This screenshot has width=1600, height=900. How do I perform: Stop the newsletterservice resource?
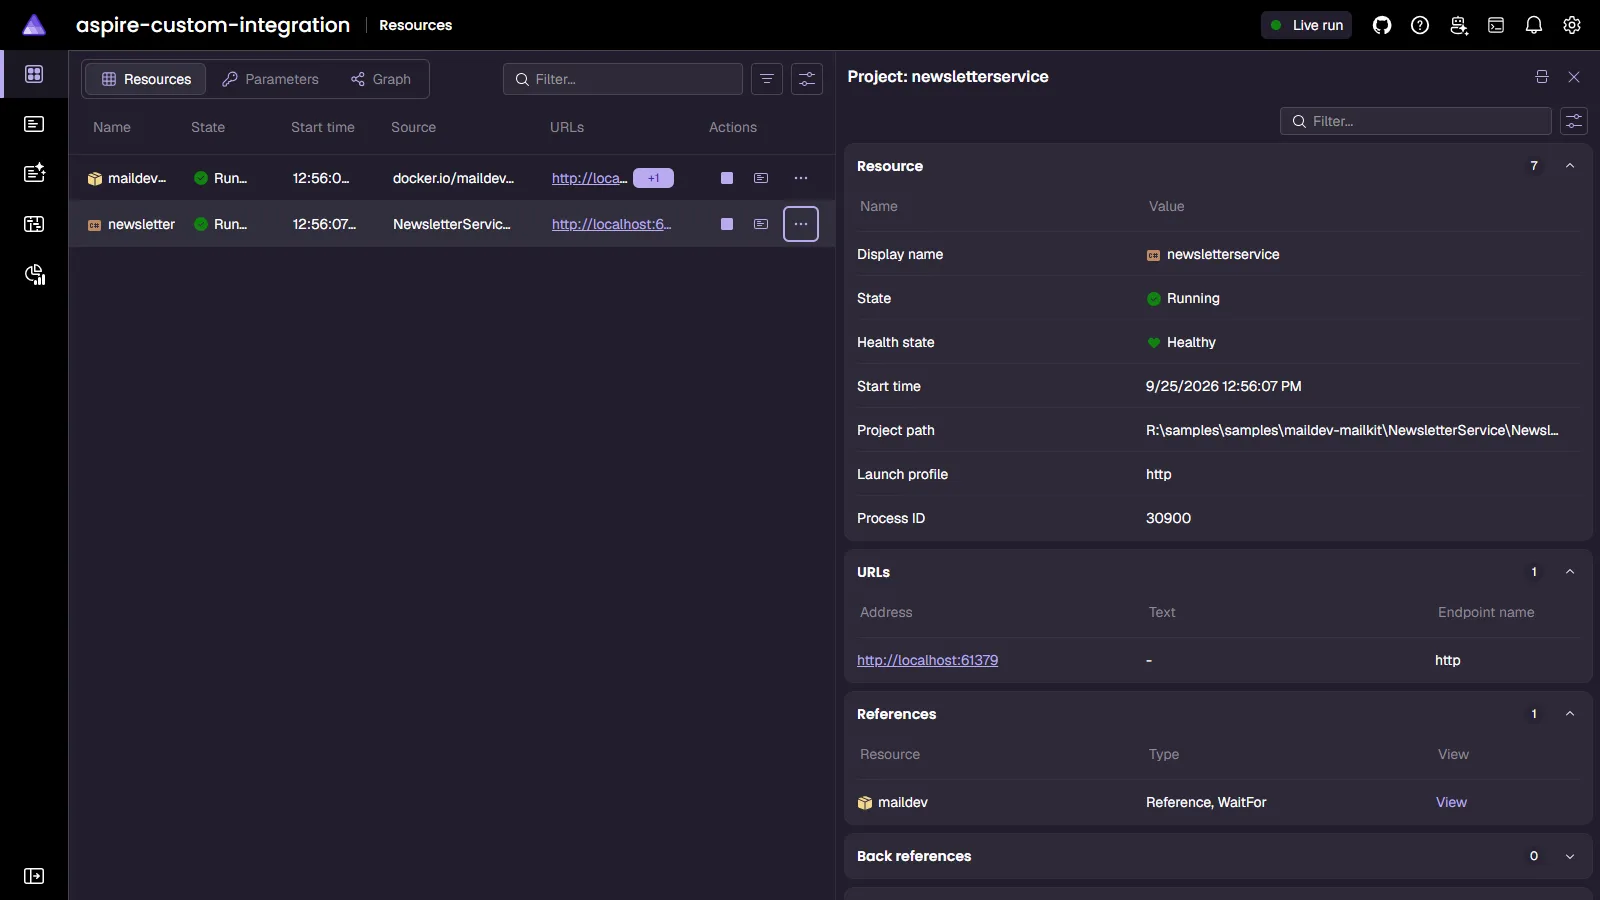[727, 224]
